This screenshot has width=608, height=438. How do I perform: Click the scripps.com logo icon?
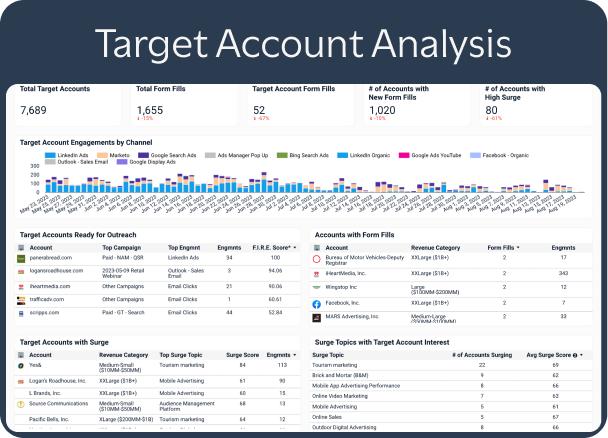coord(21,313)
